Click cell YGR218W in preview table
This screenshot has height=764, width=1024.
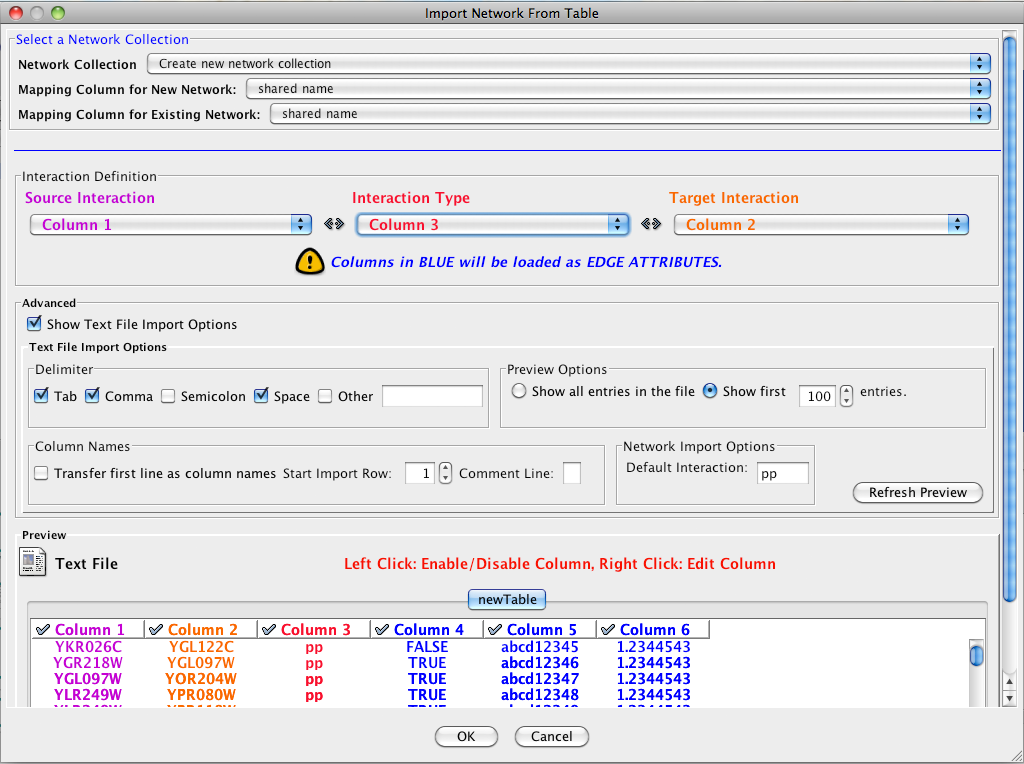88,663
